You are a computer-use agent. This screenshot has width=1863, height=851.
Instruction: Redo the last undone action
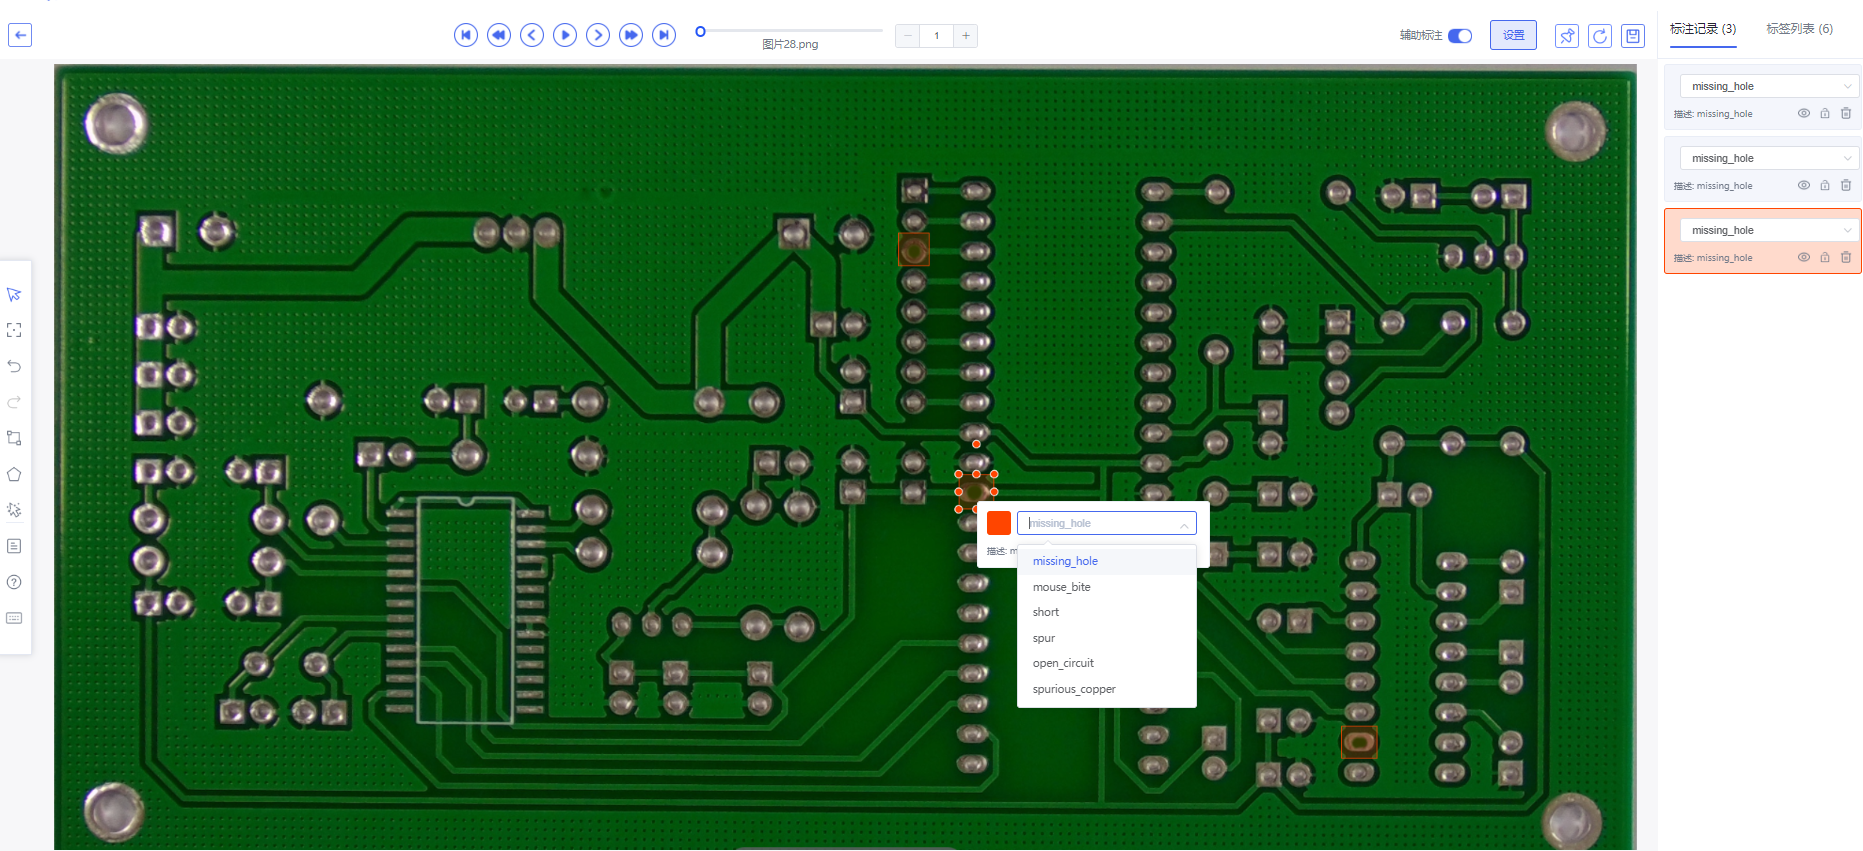[14, 402]
